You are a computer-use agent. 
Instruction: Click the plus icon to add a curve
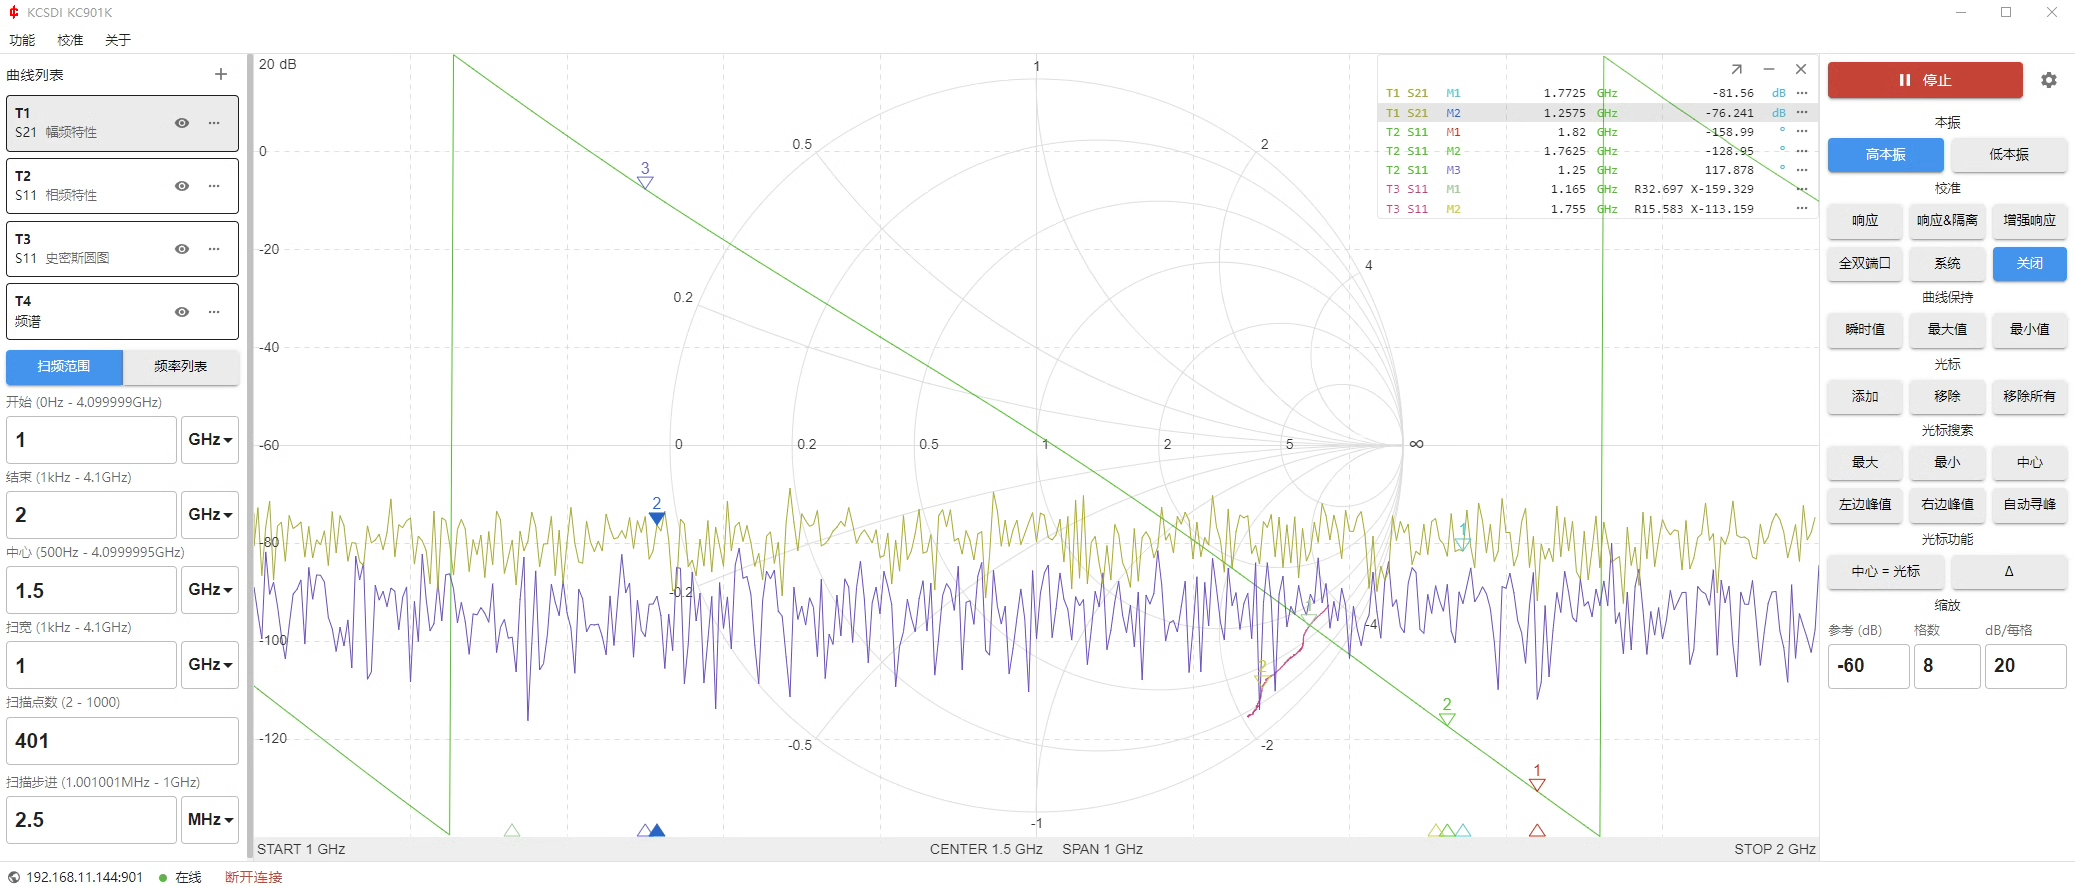(221, 74)
